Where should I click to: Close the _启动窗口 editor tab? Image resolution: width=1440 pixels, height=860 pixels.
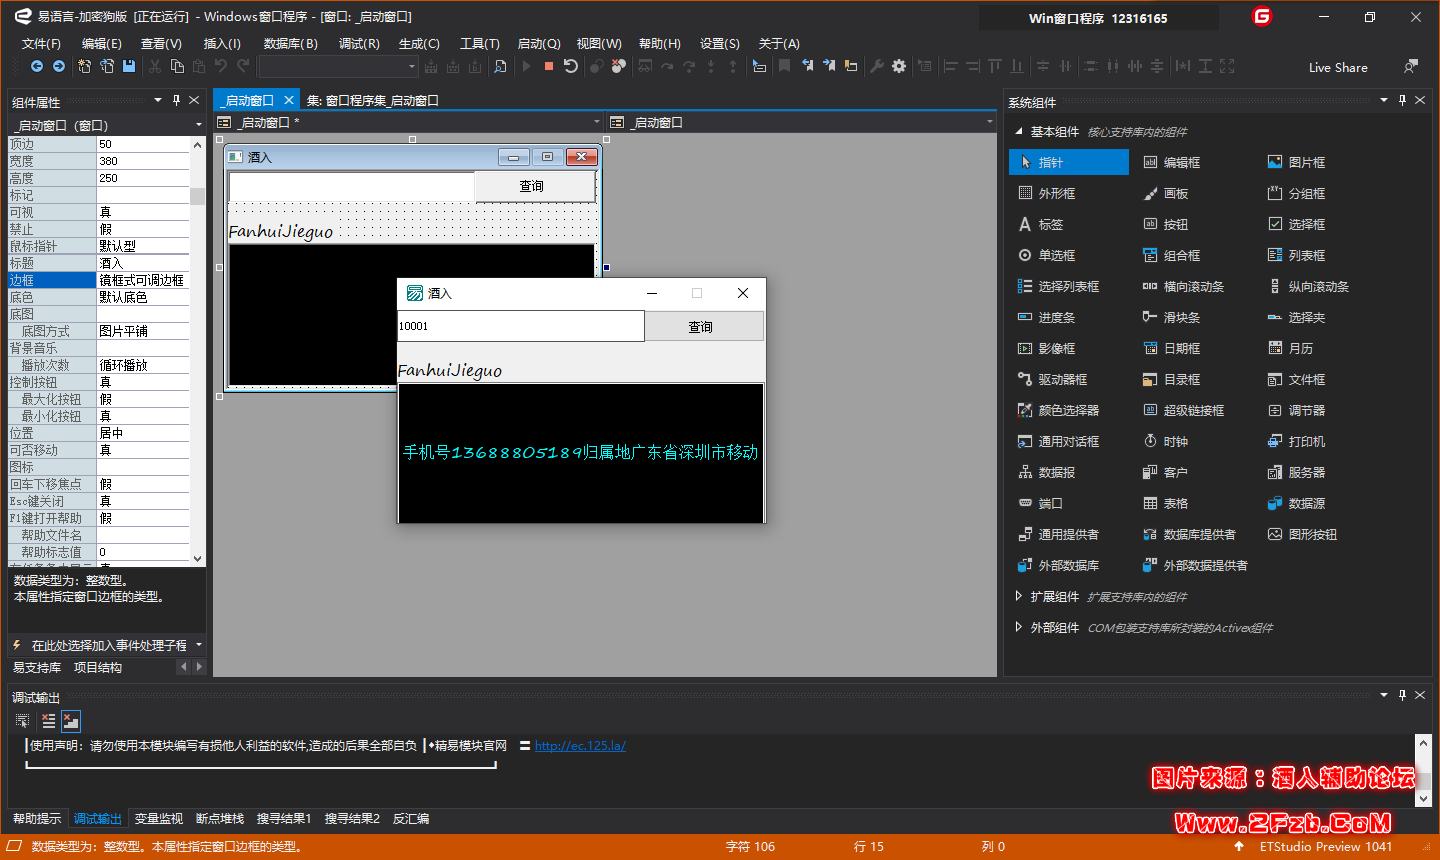(x=289, y=100)
